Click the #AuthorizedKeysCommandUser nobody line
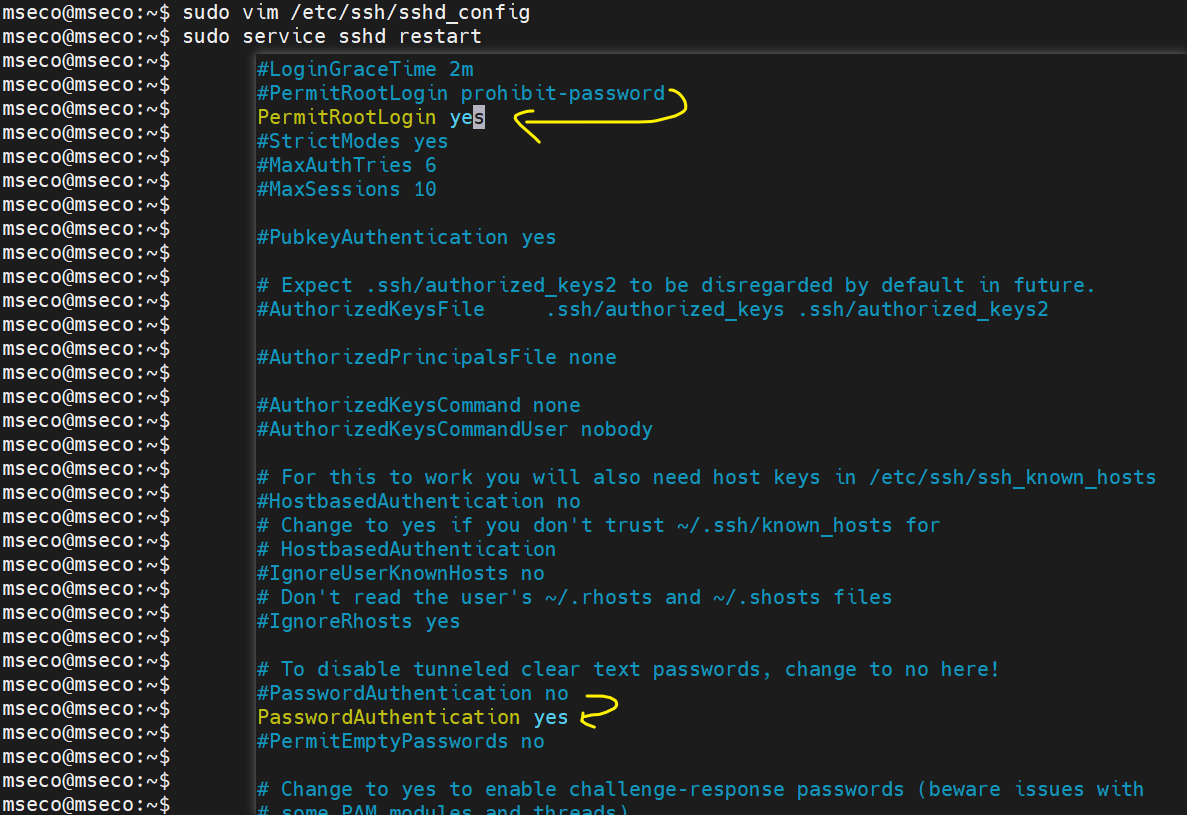Screen dimensions: 1187x815 (x=454, y=429)
